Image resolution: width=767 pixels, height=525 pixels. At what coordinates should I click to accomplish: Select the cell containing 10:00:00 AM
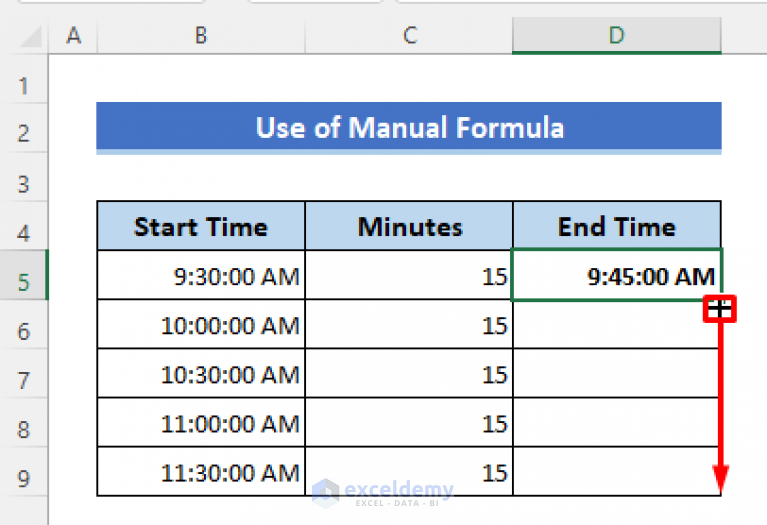tap(201, 325)
